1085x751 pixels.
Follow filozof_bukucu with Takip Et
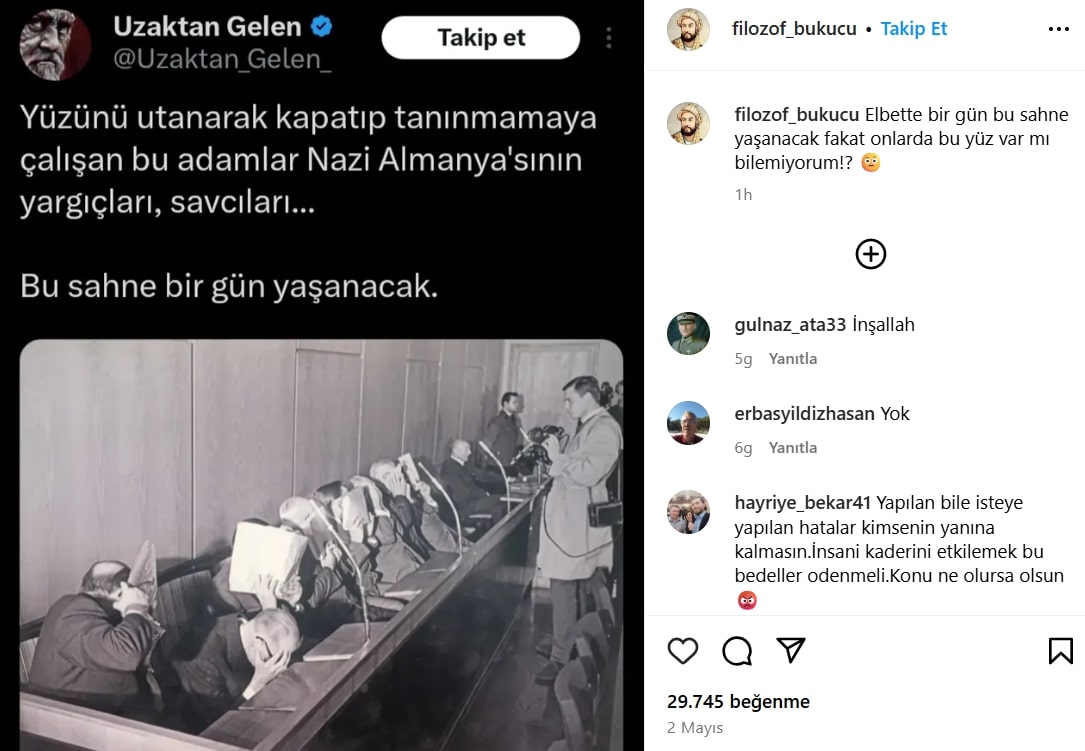pyautogui.click(x=913, y=29)
